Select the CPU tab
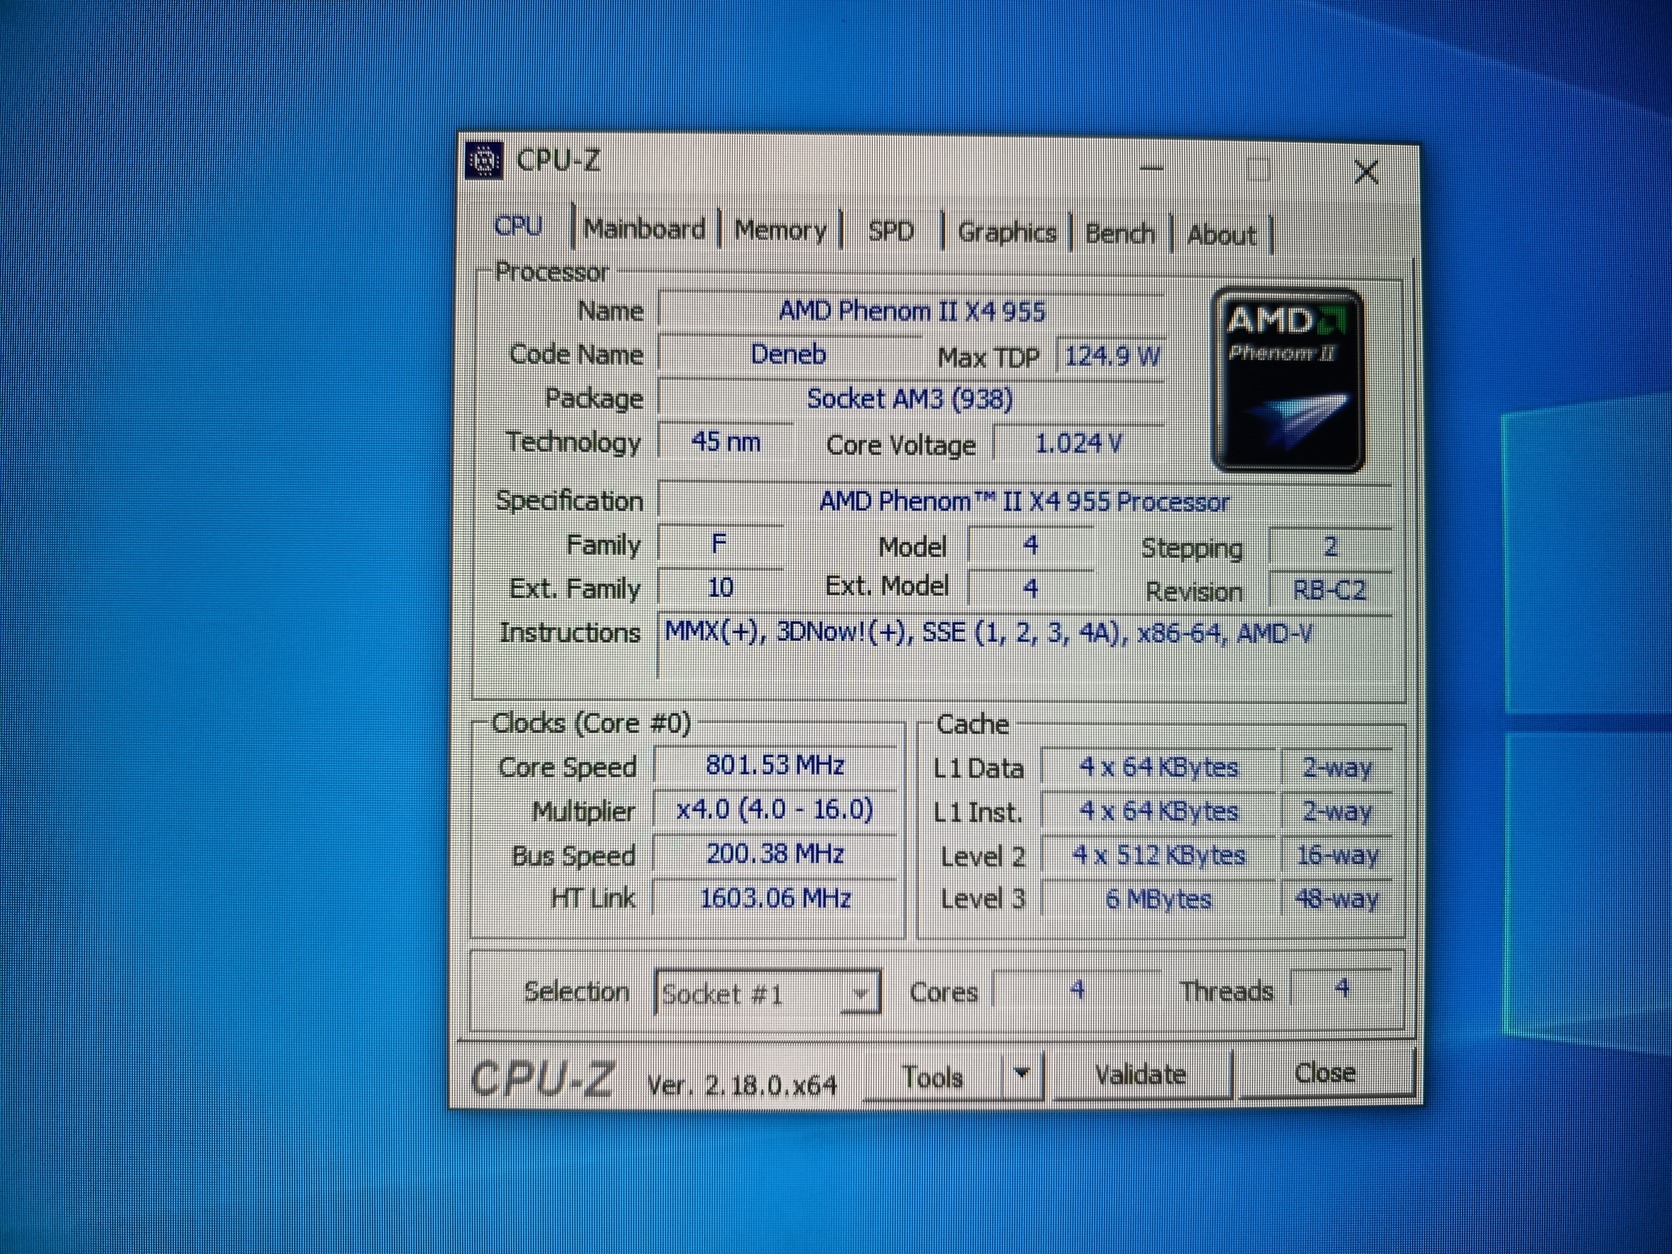The image size is (1672, 1254). pyautogui.click(x=518, y=226)
